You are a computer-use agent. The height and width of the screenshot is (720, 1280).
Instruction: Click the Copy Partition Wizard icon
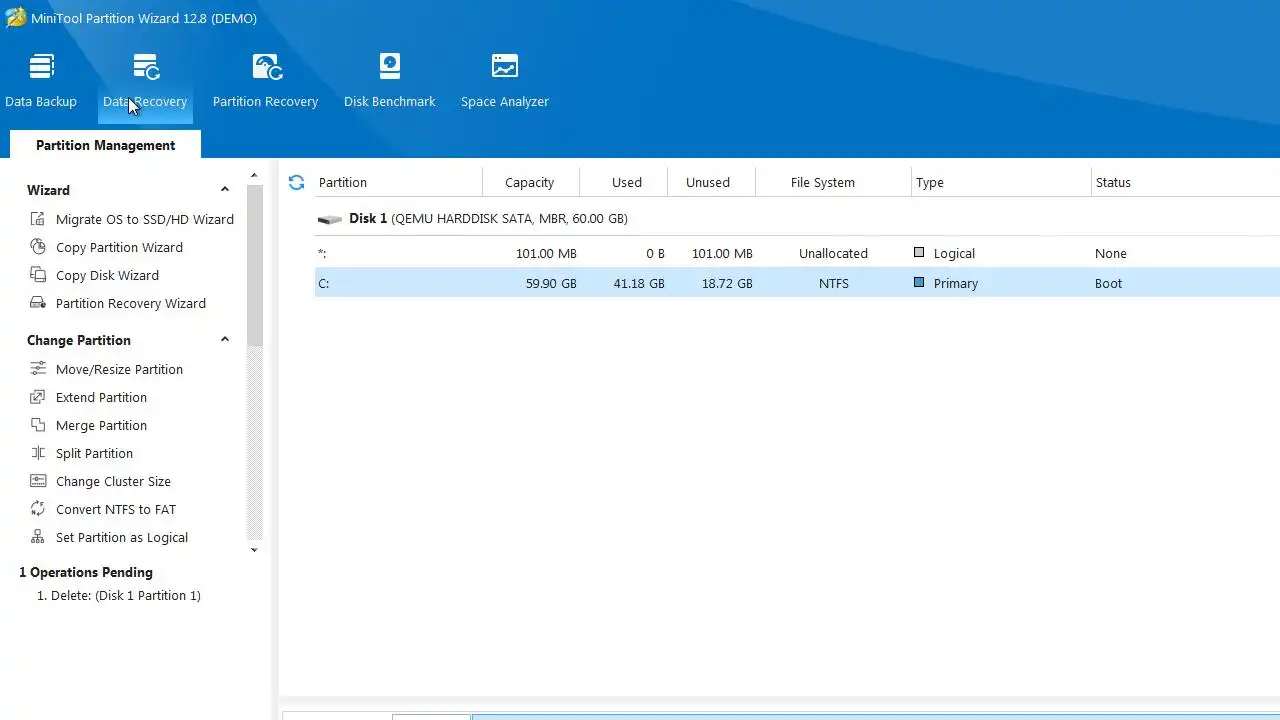pyautogui.click(x=38, y=247)
